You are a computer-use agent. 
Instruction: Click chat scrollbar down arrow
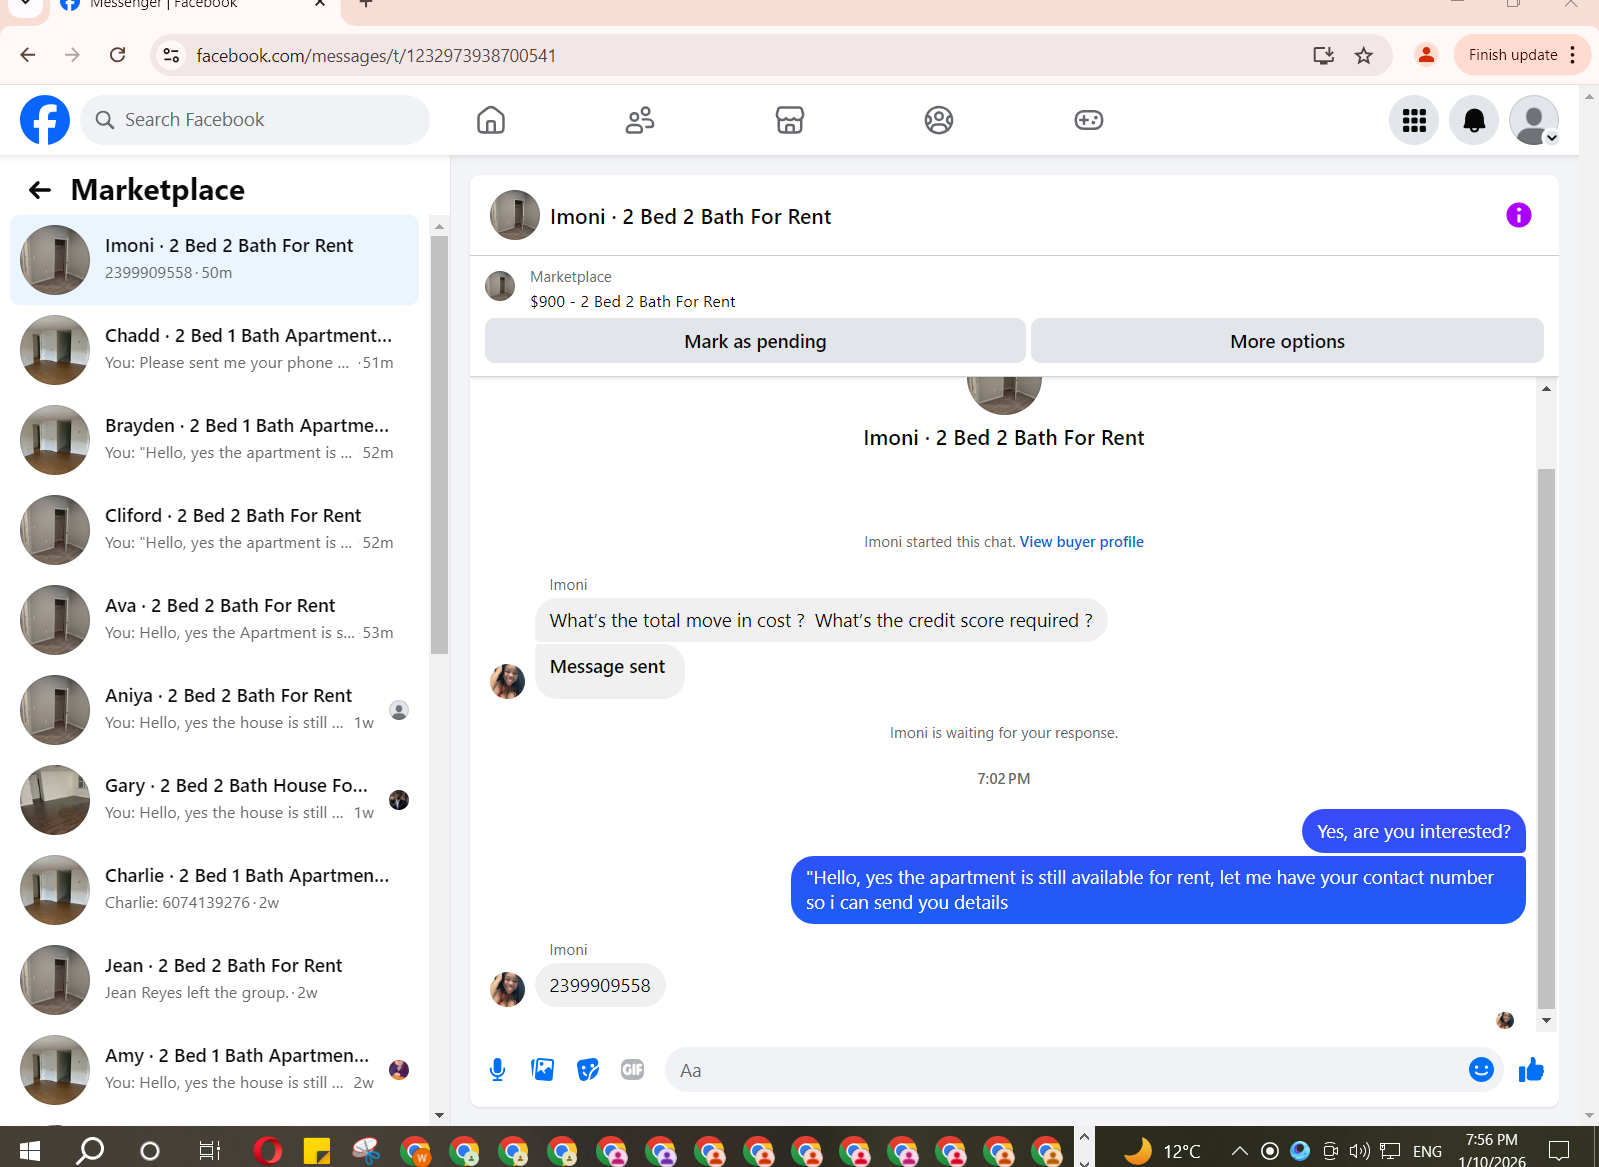[1546, 1021]
